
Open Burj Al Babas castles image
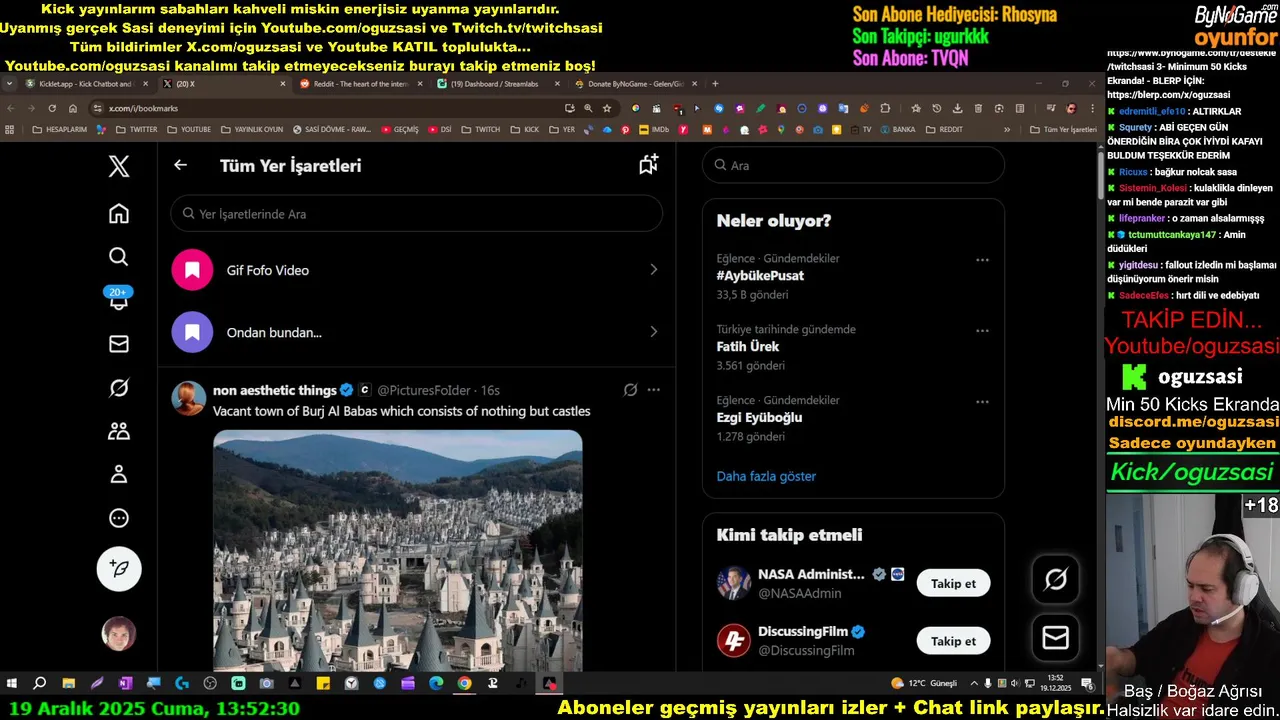(x=398, y=550)
